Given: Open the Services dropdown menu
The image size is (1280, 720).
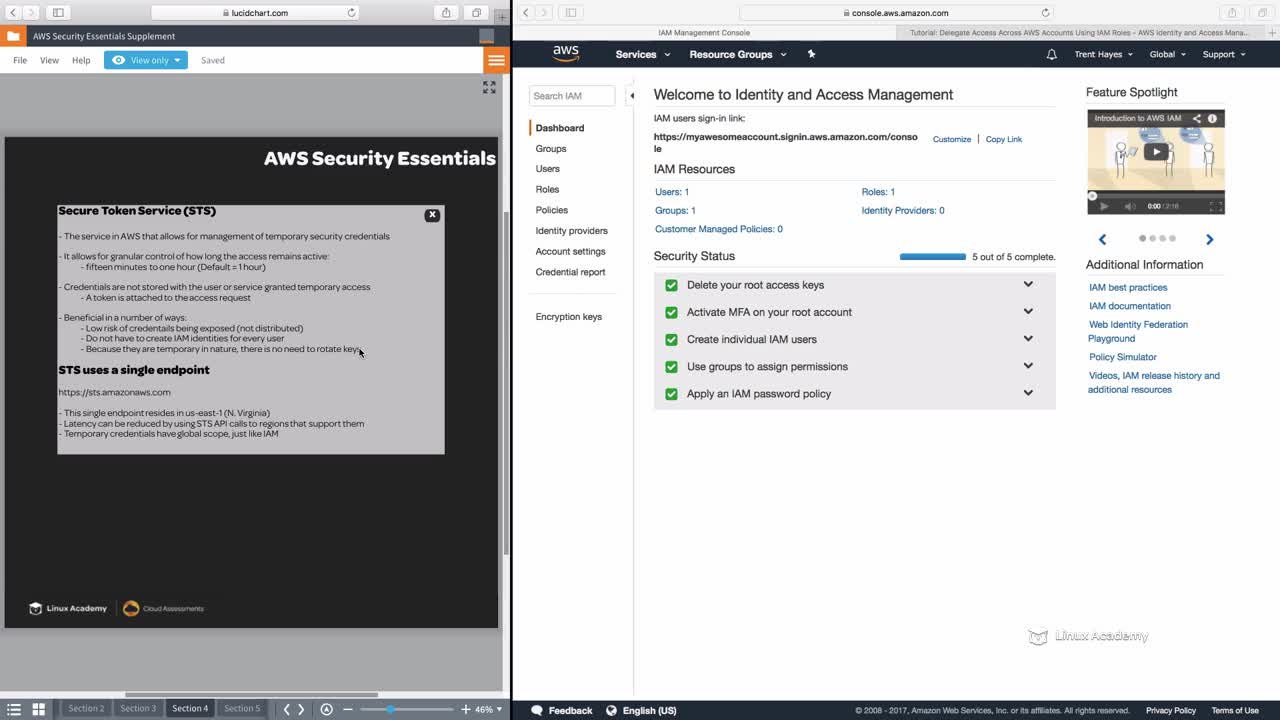Looking at the screenshot, I should [x=642, y=55].
